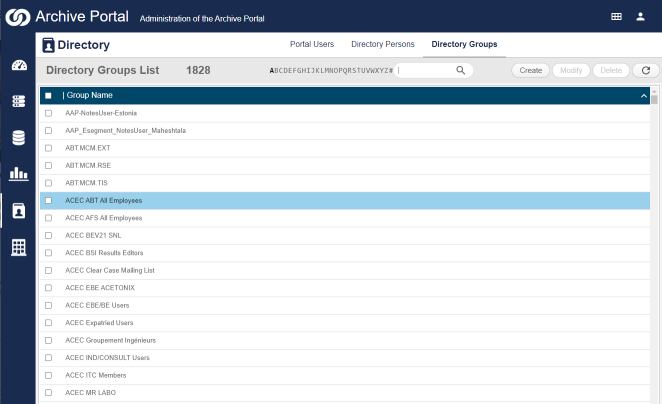
Task: Check the ACEC BEV21 SNL checkbox
Action: [x=49, y=236]
